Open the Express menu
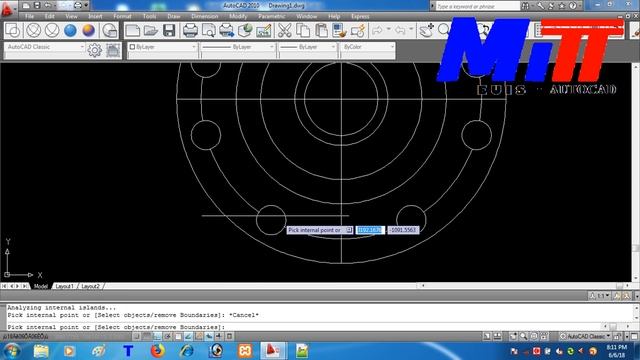Screen dimensions: 640x360 tap(360, 16)
